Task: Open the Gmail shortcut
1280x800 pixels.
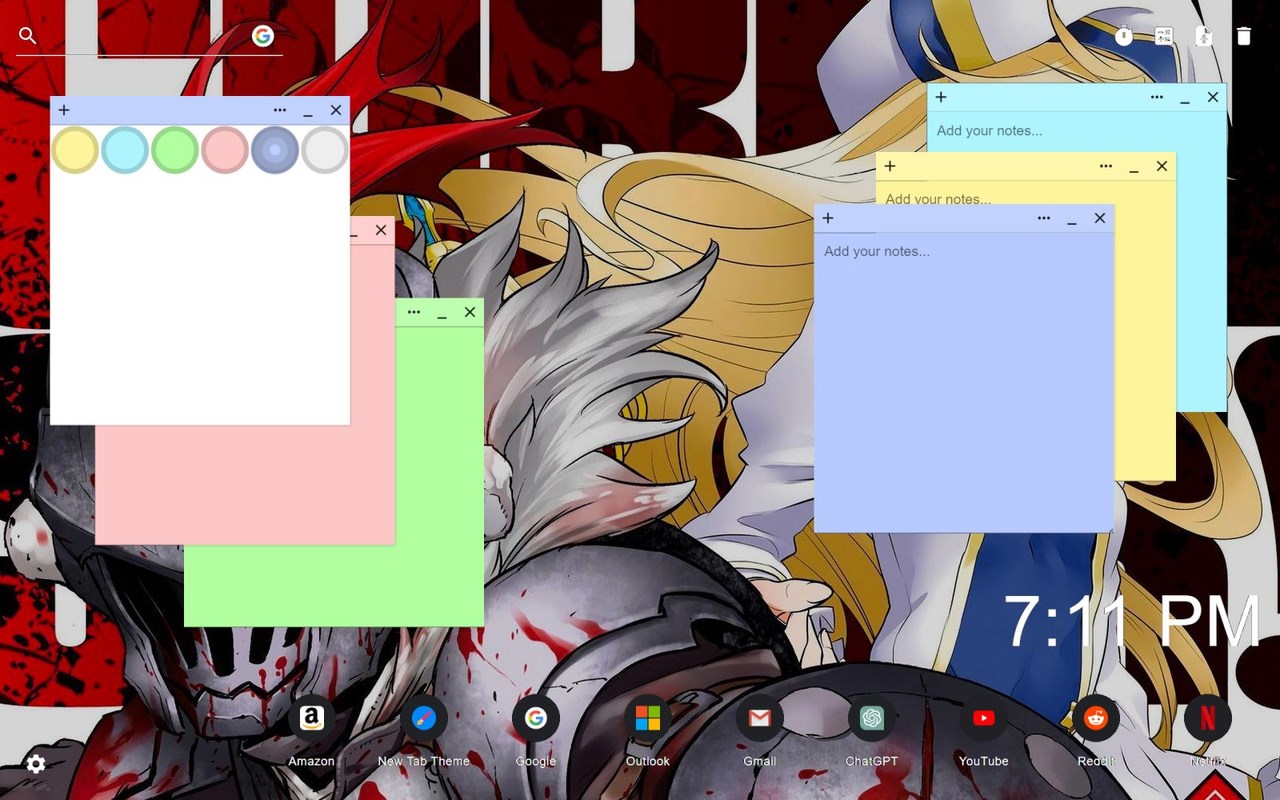Action: [760, 718]
